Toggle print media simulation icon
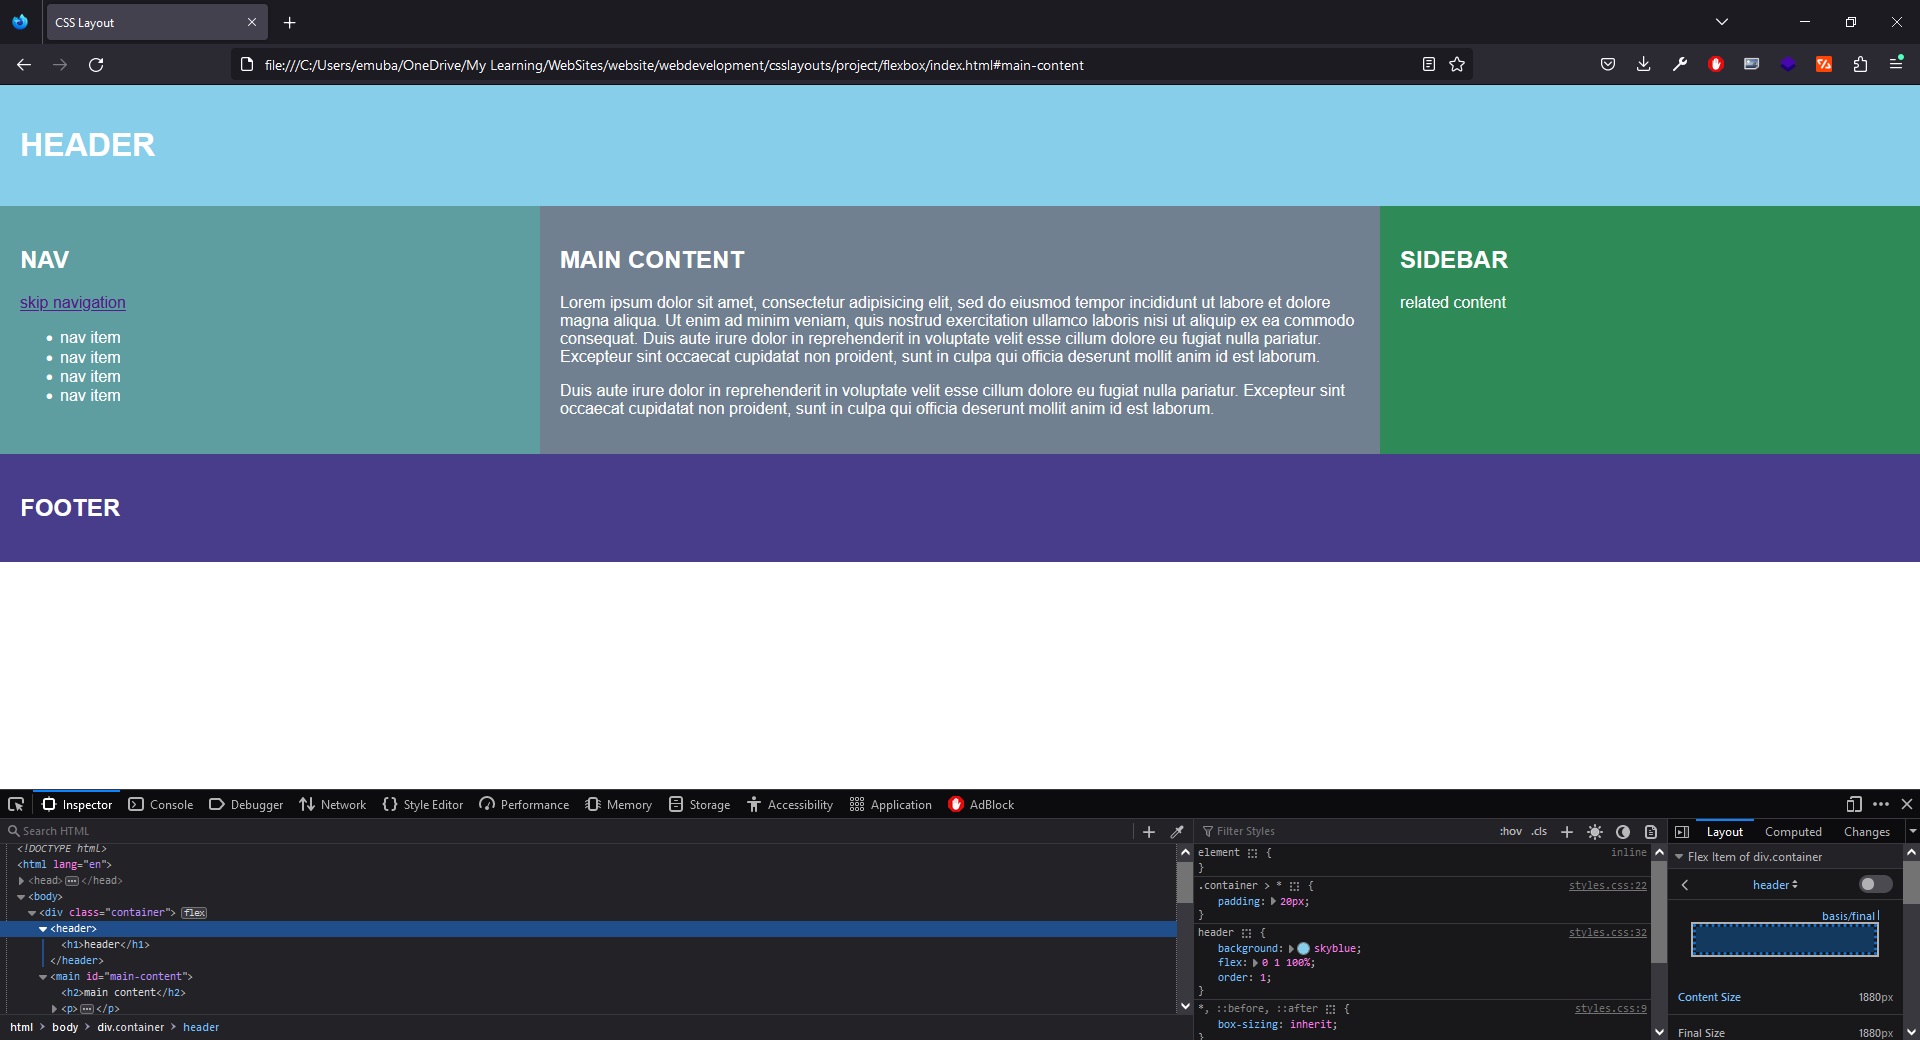This screenshot has width=1920, height=1040. click(1651, 831)
